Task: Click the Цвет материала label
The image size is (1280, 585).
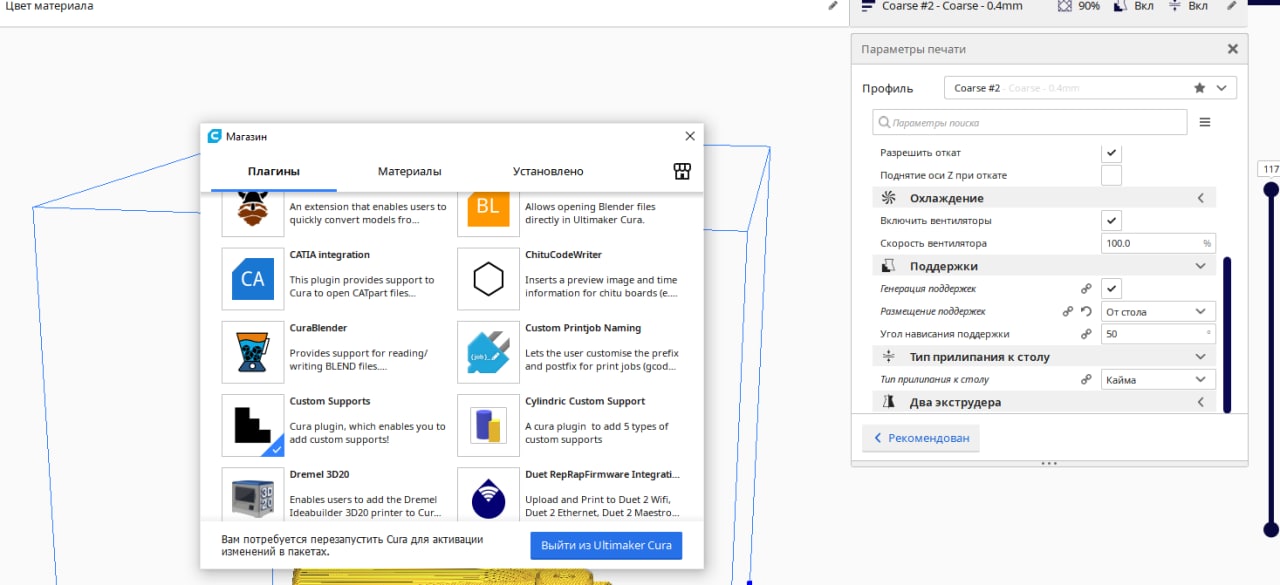Action: 47,6
